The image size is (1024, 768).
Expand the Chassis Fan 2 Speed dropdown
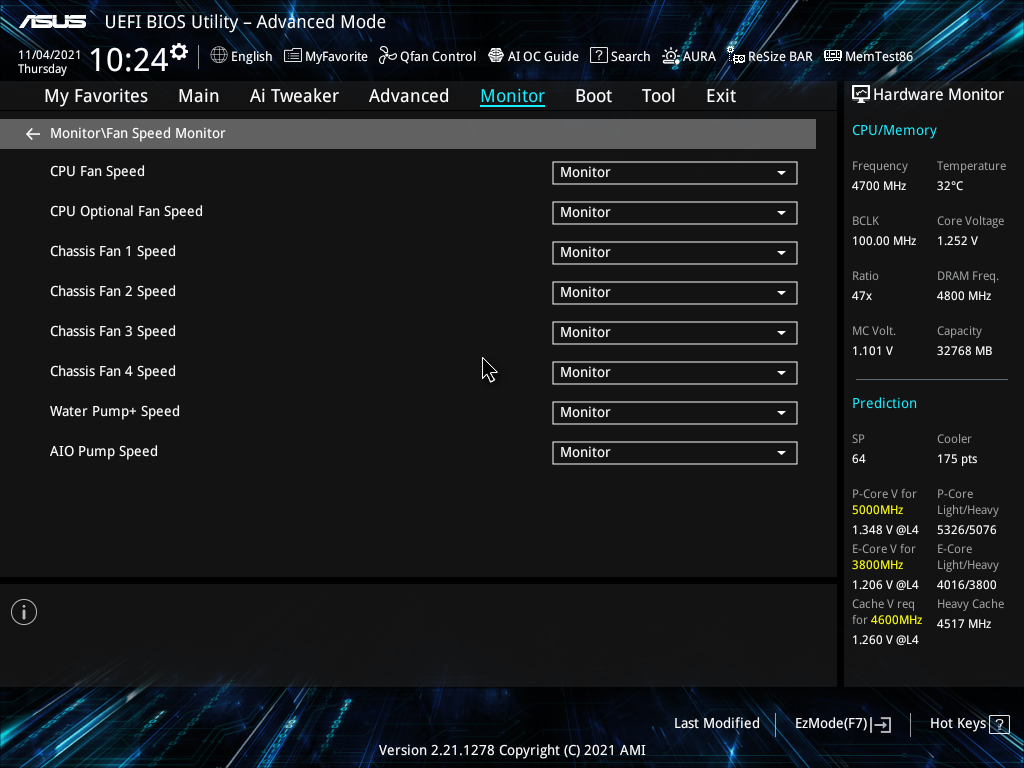[x=675, y=293]
